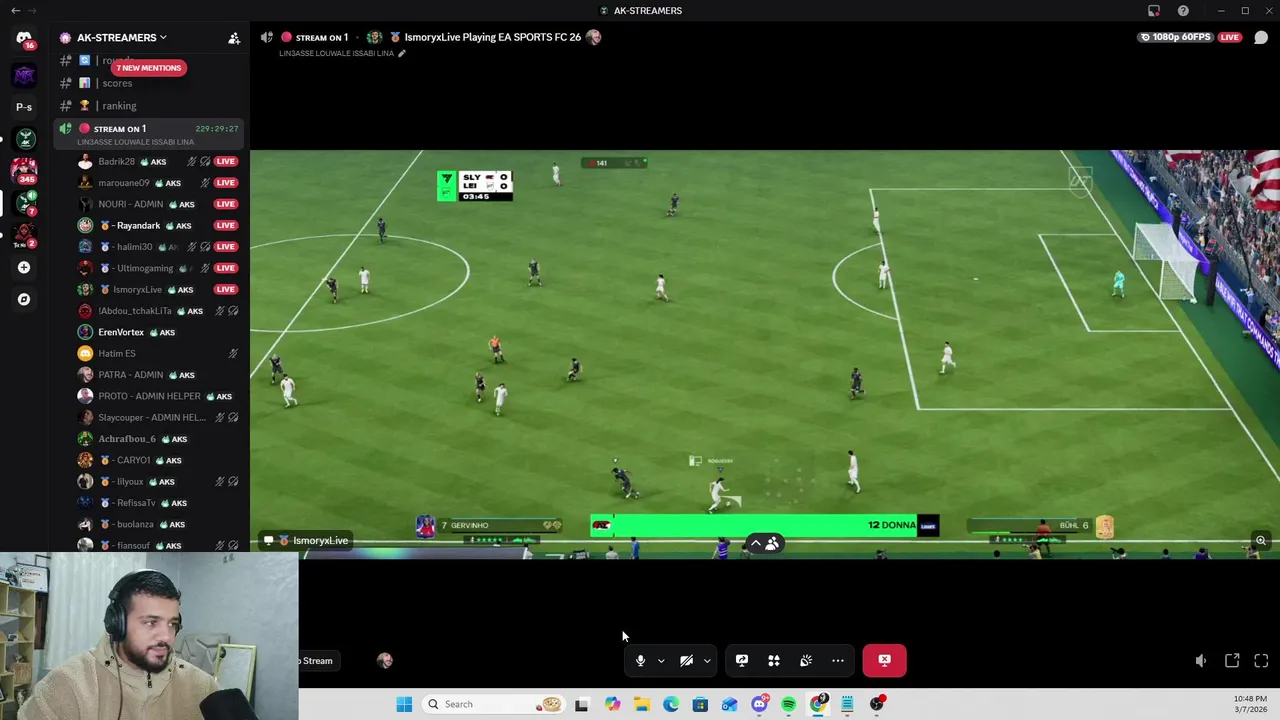Select RefissaTv user
Screen dimensions: 1280x720
click(x=158, y=503)
